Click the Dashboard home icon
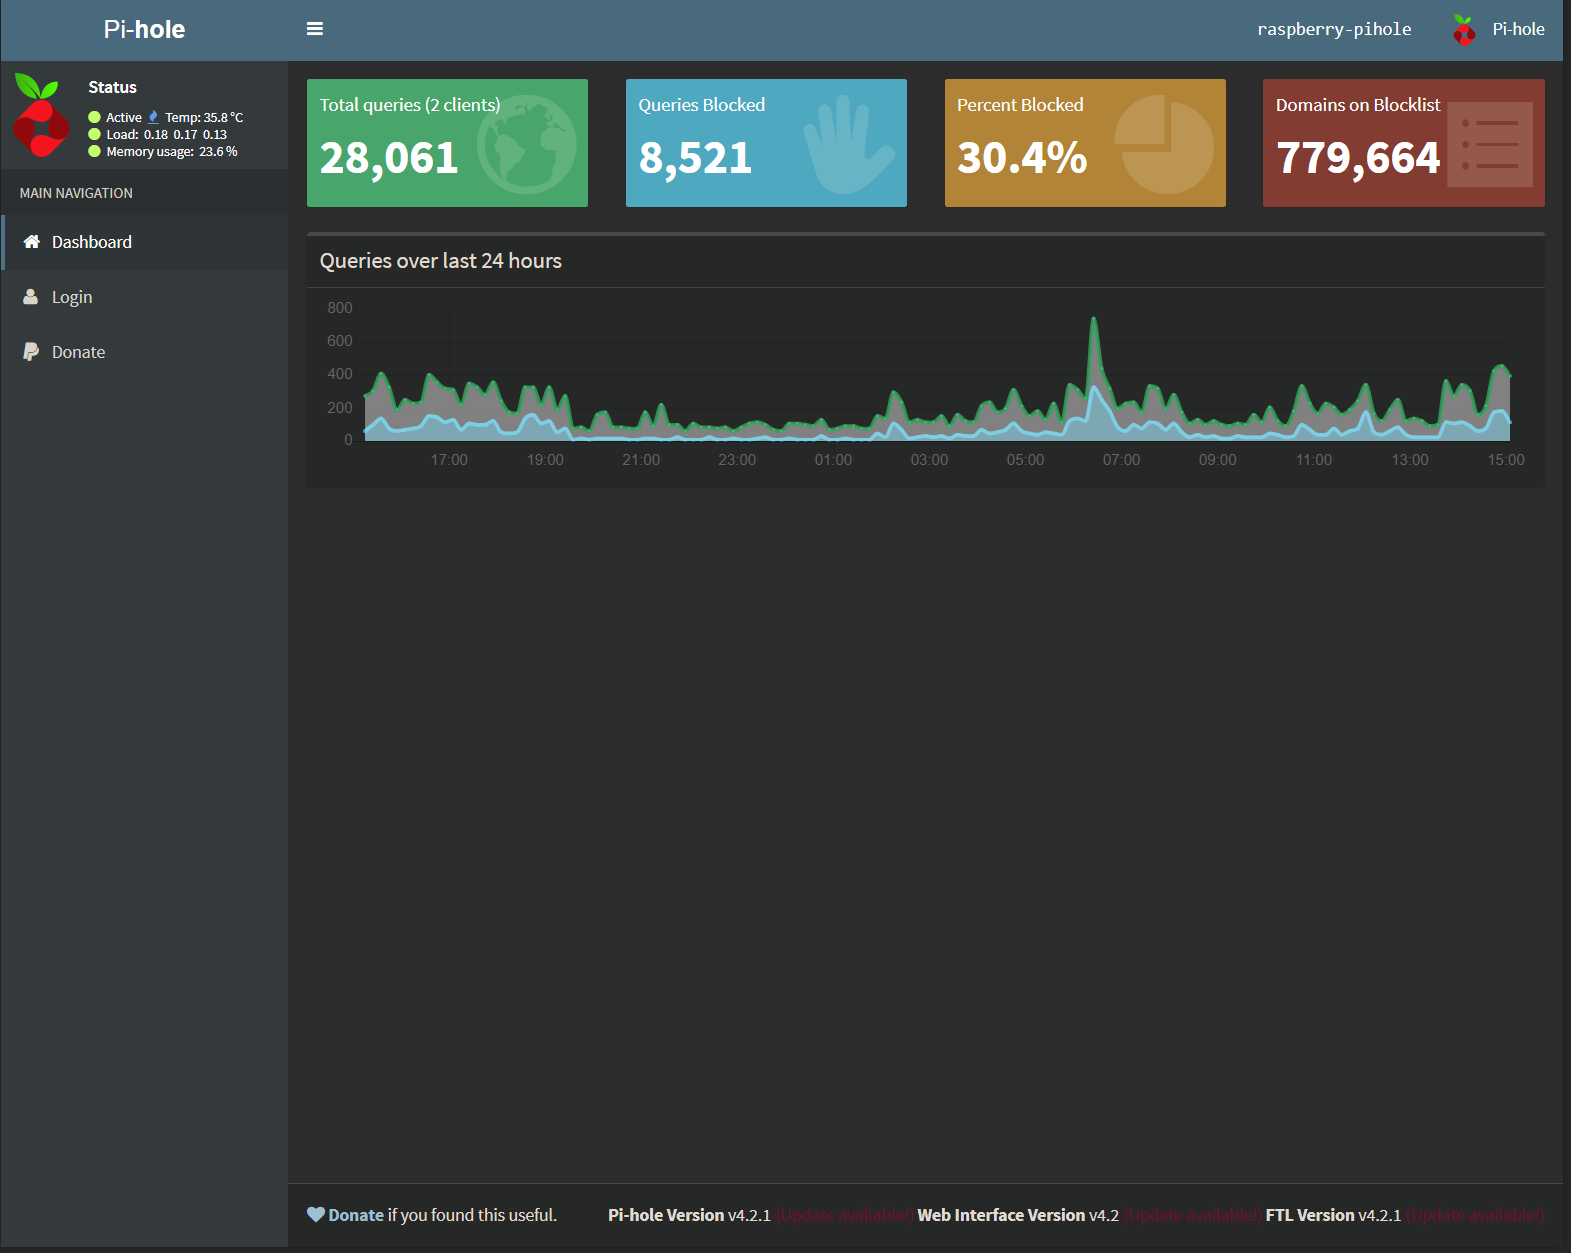The image size is (1571, 1253). [32, 242]
